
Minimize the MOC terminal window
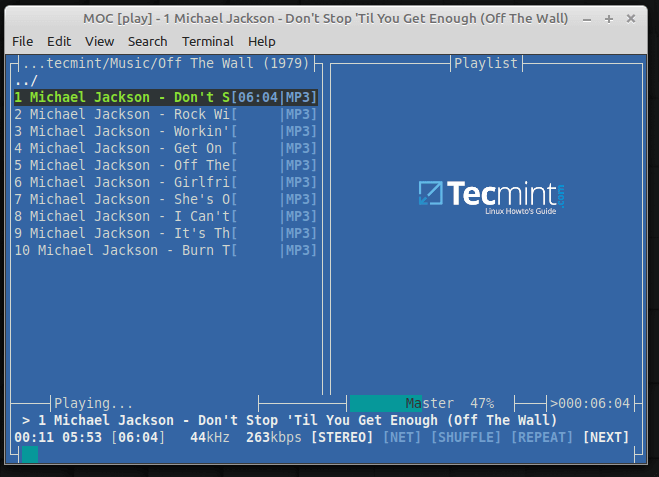[x=587, y=19]
